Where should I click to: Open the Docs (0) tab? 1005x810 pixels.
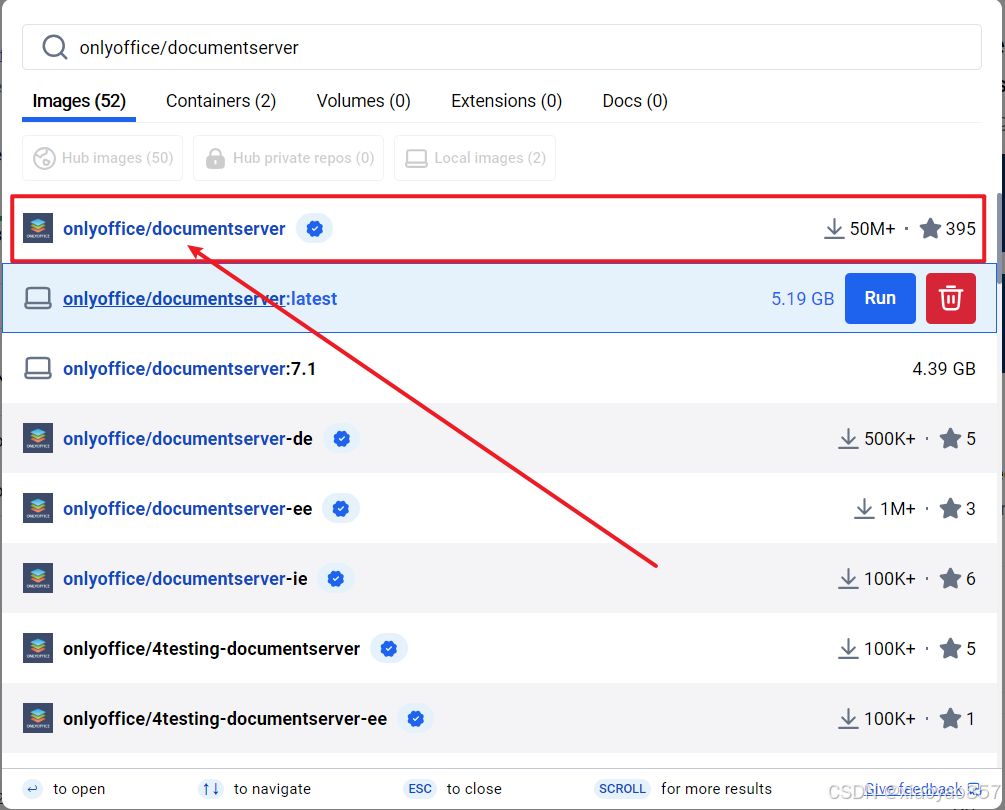(635, 101)
